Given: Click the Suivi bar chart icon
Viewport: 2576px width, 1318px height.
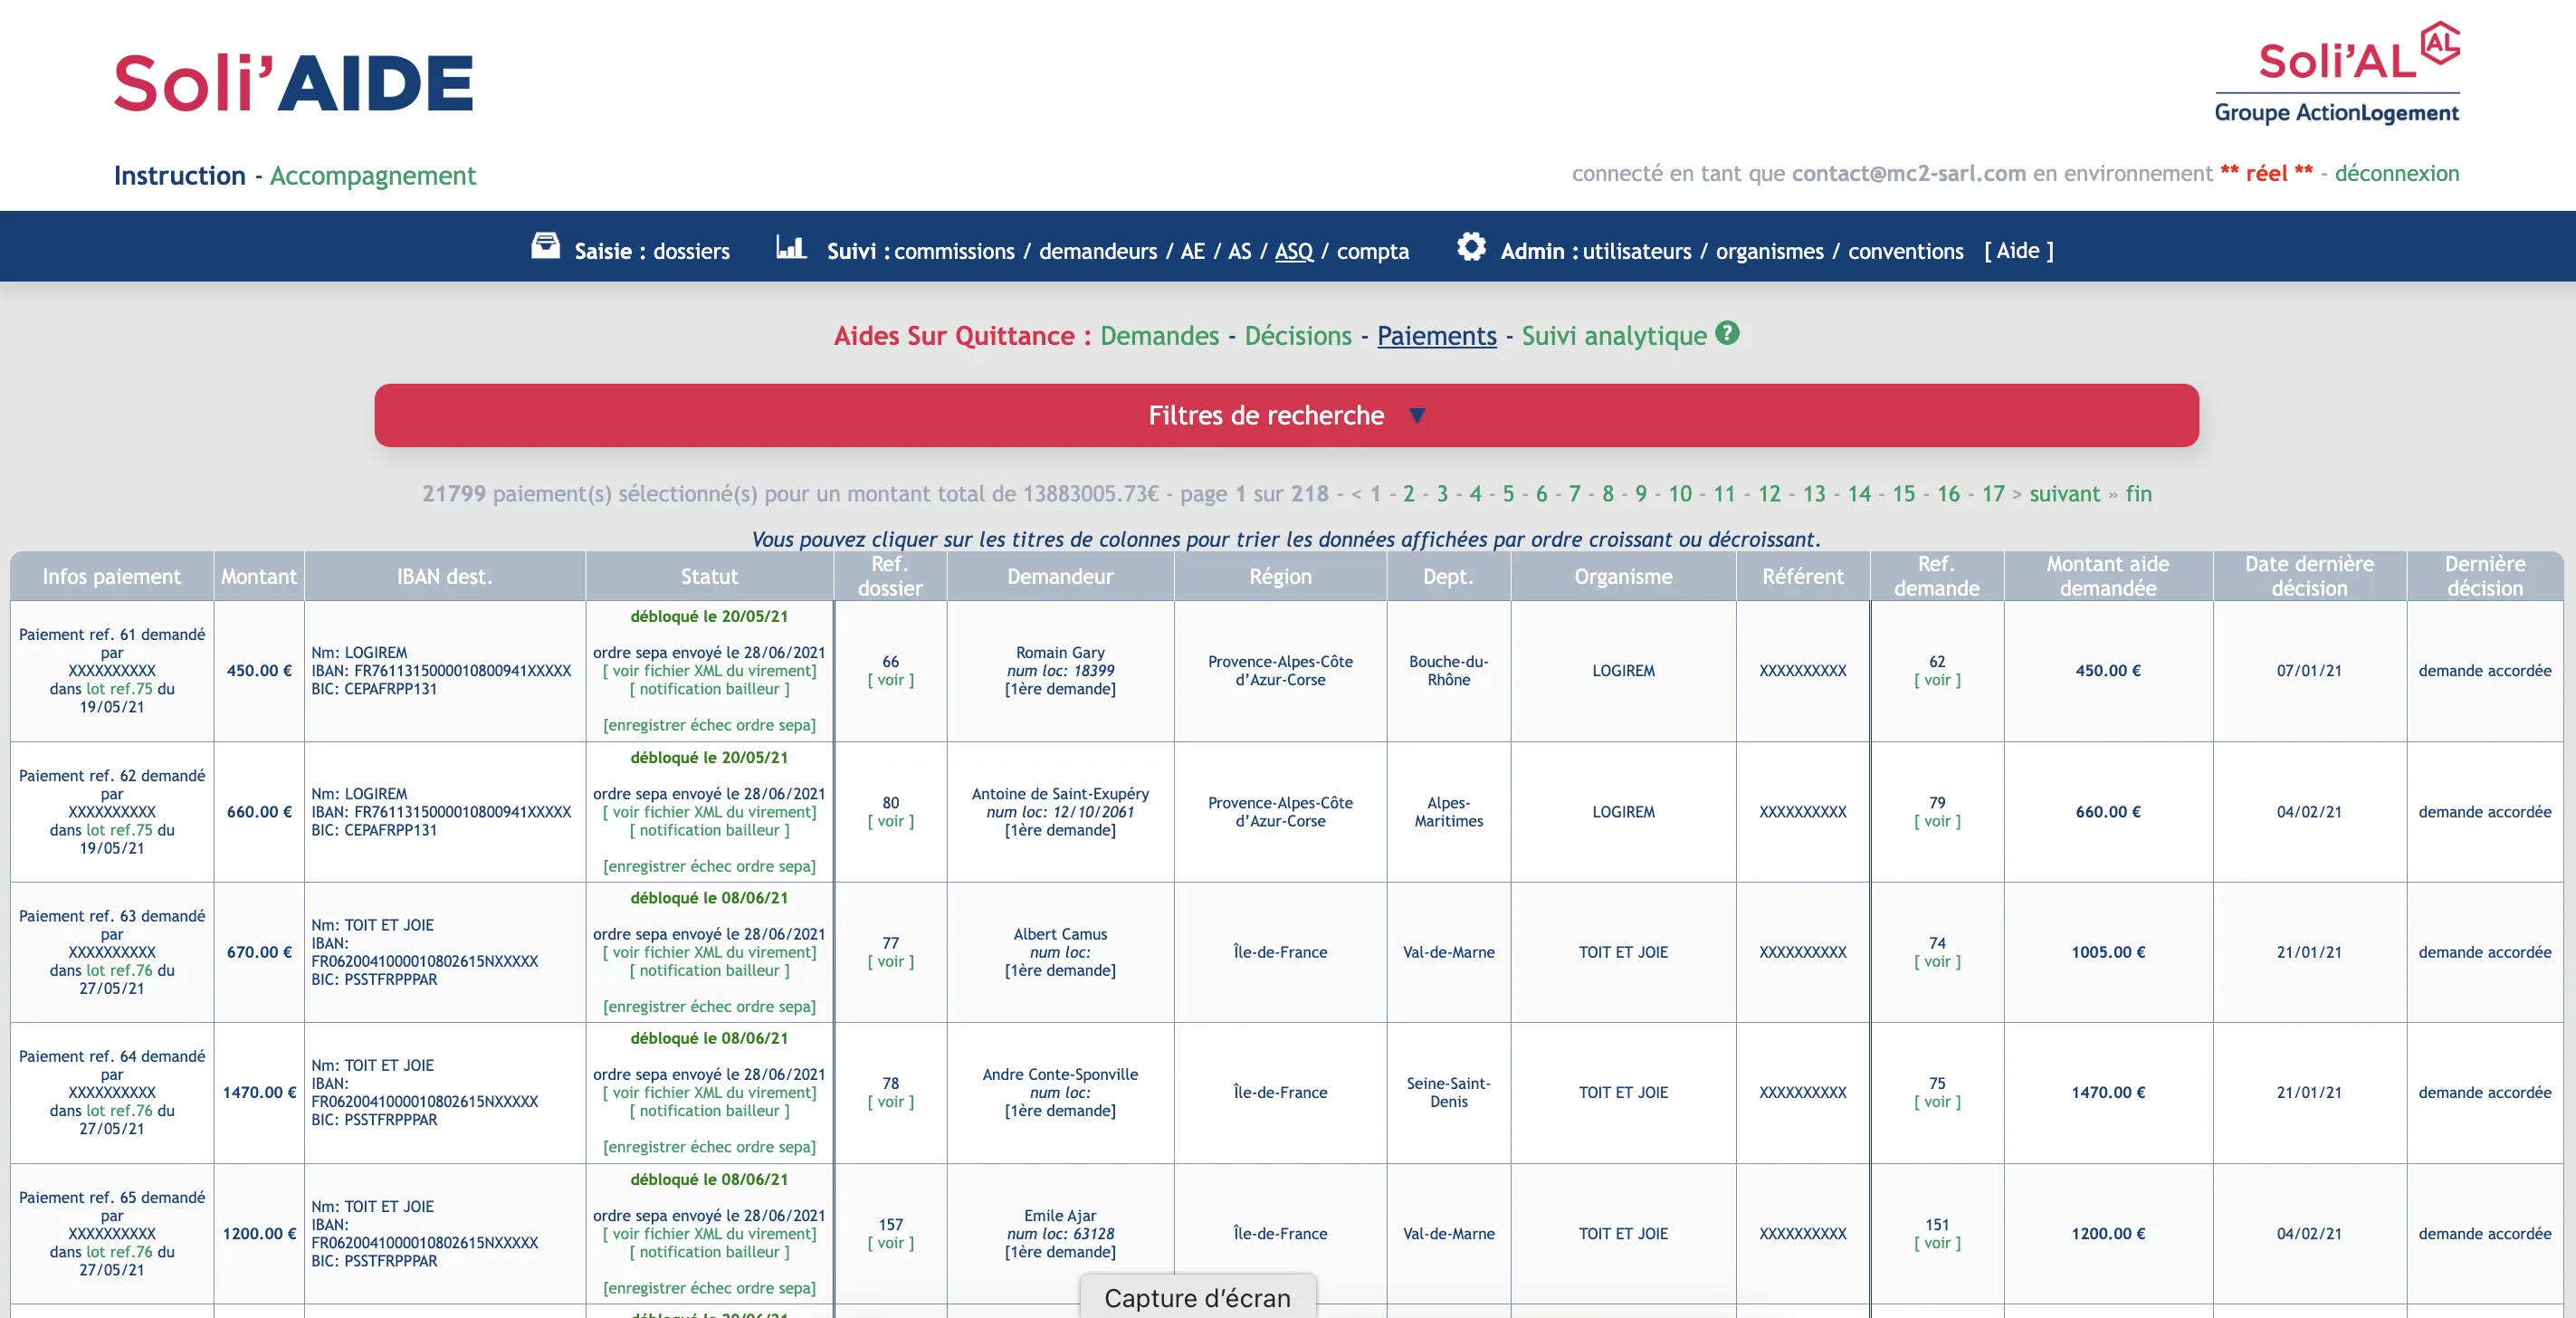Looking at the screenshot, I should click(791, 246).
